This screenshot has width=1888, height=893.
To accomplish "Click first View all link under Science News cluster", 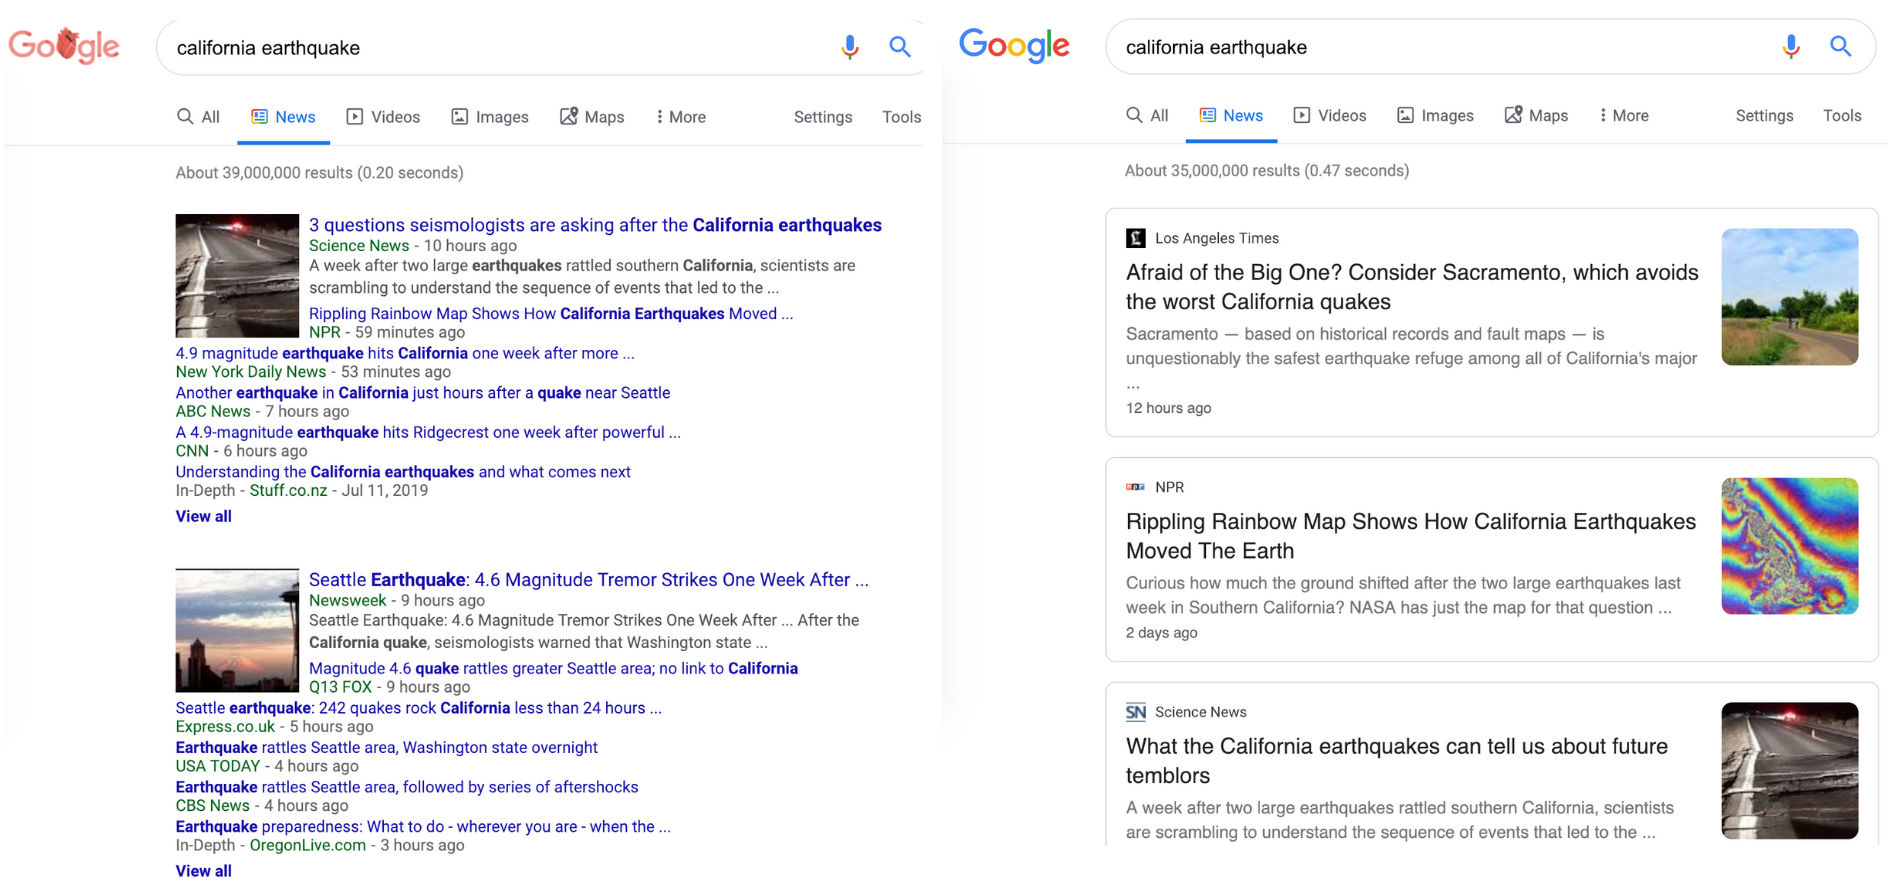I will coord(204,516).
